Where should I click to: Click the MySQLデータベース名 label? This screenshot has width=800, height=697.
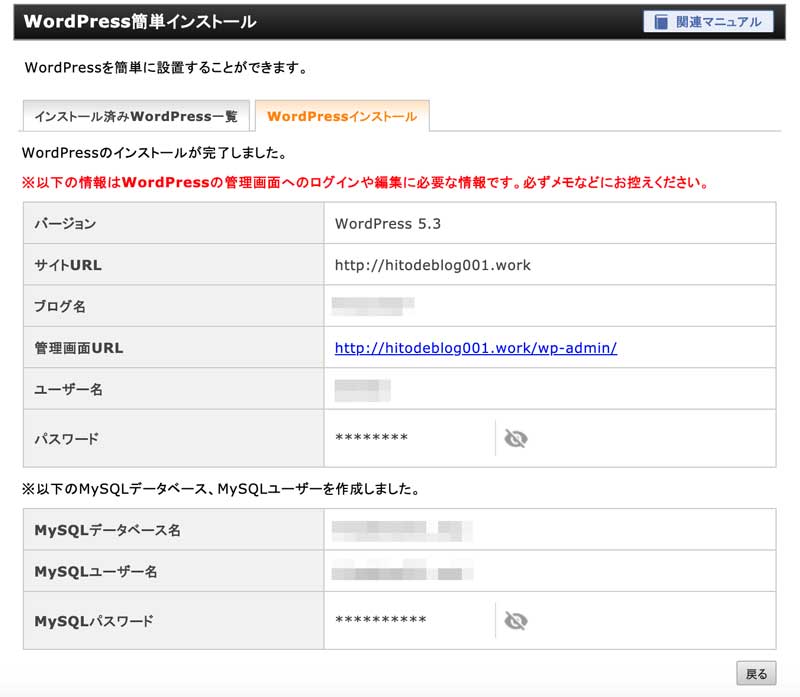[107, 531]
